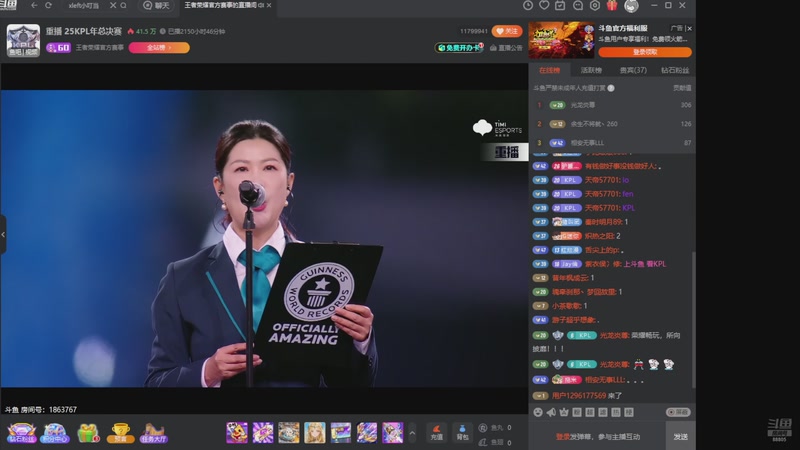Open the 全站榜 ranking button
Image resolution: width=800 pixels, height=450 pixels.
point(159,47)
